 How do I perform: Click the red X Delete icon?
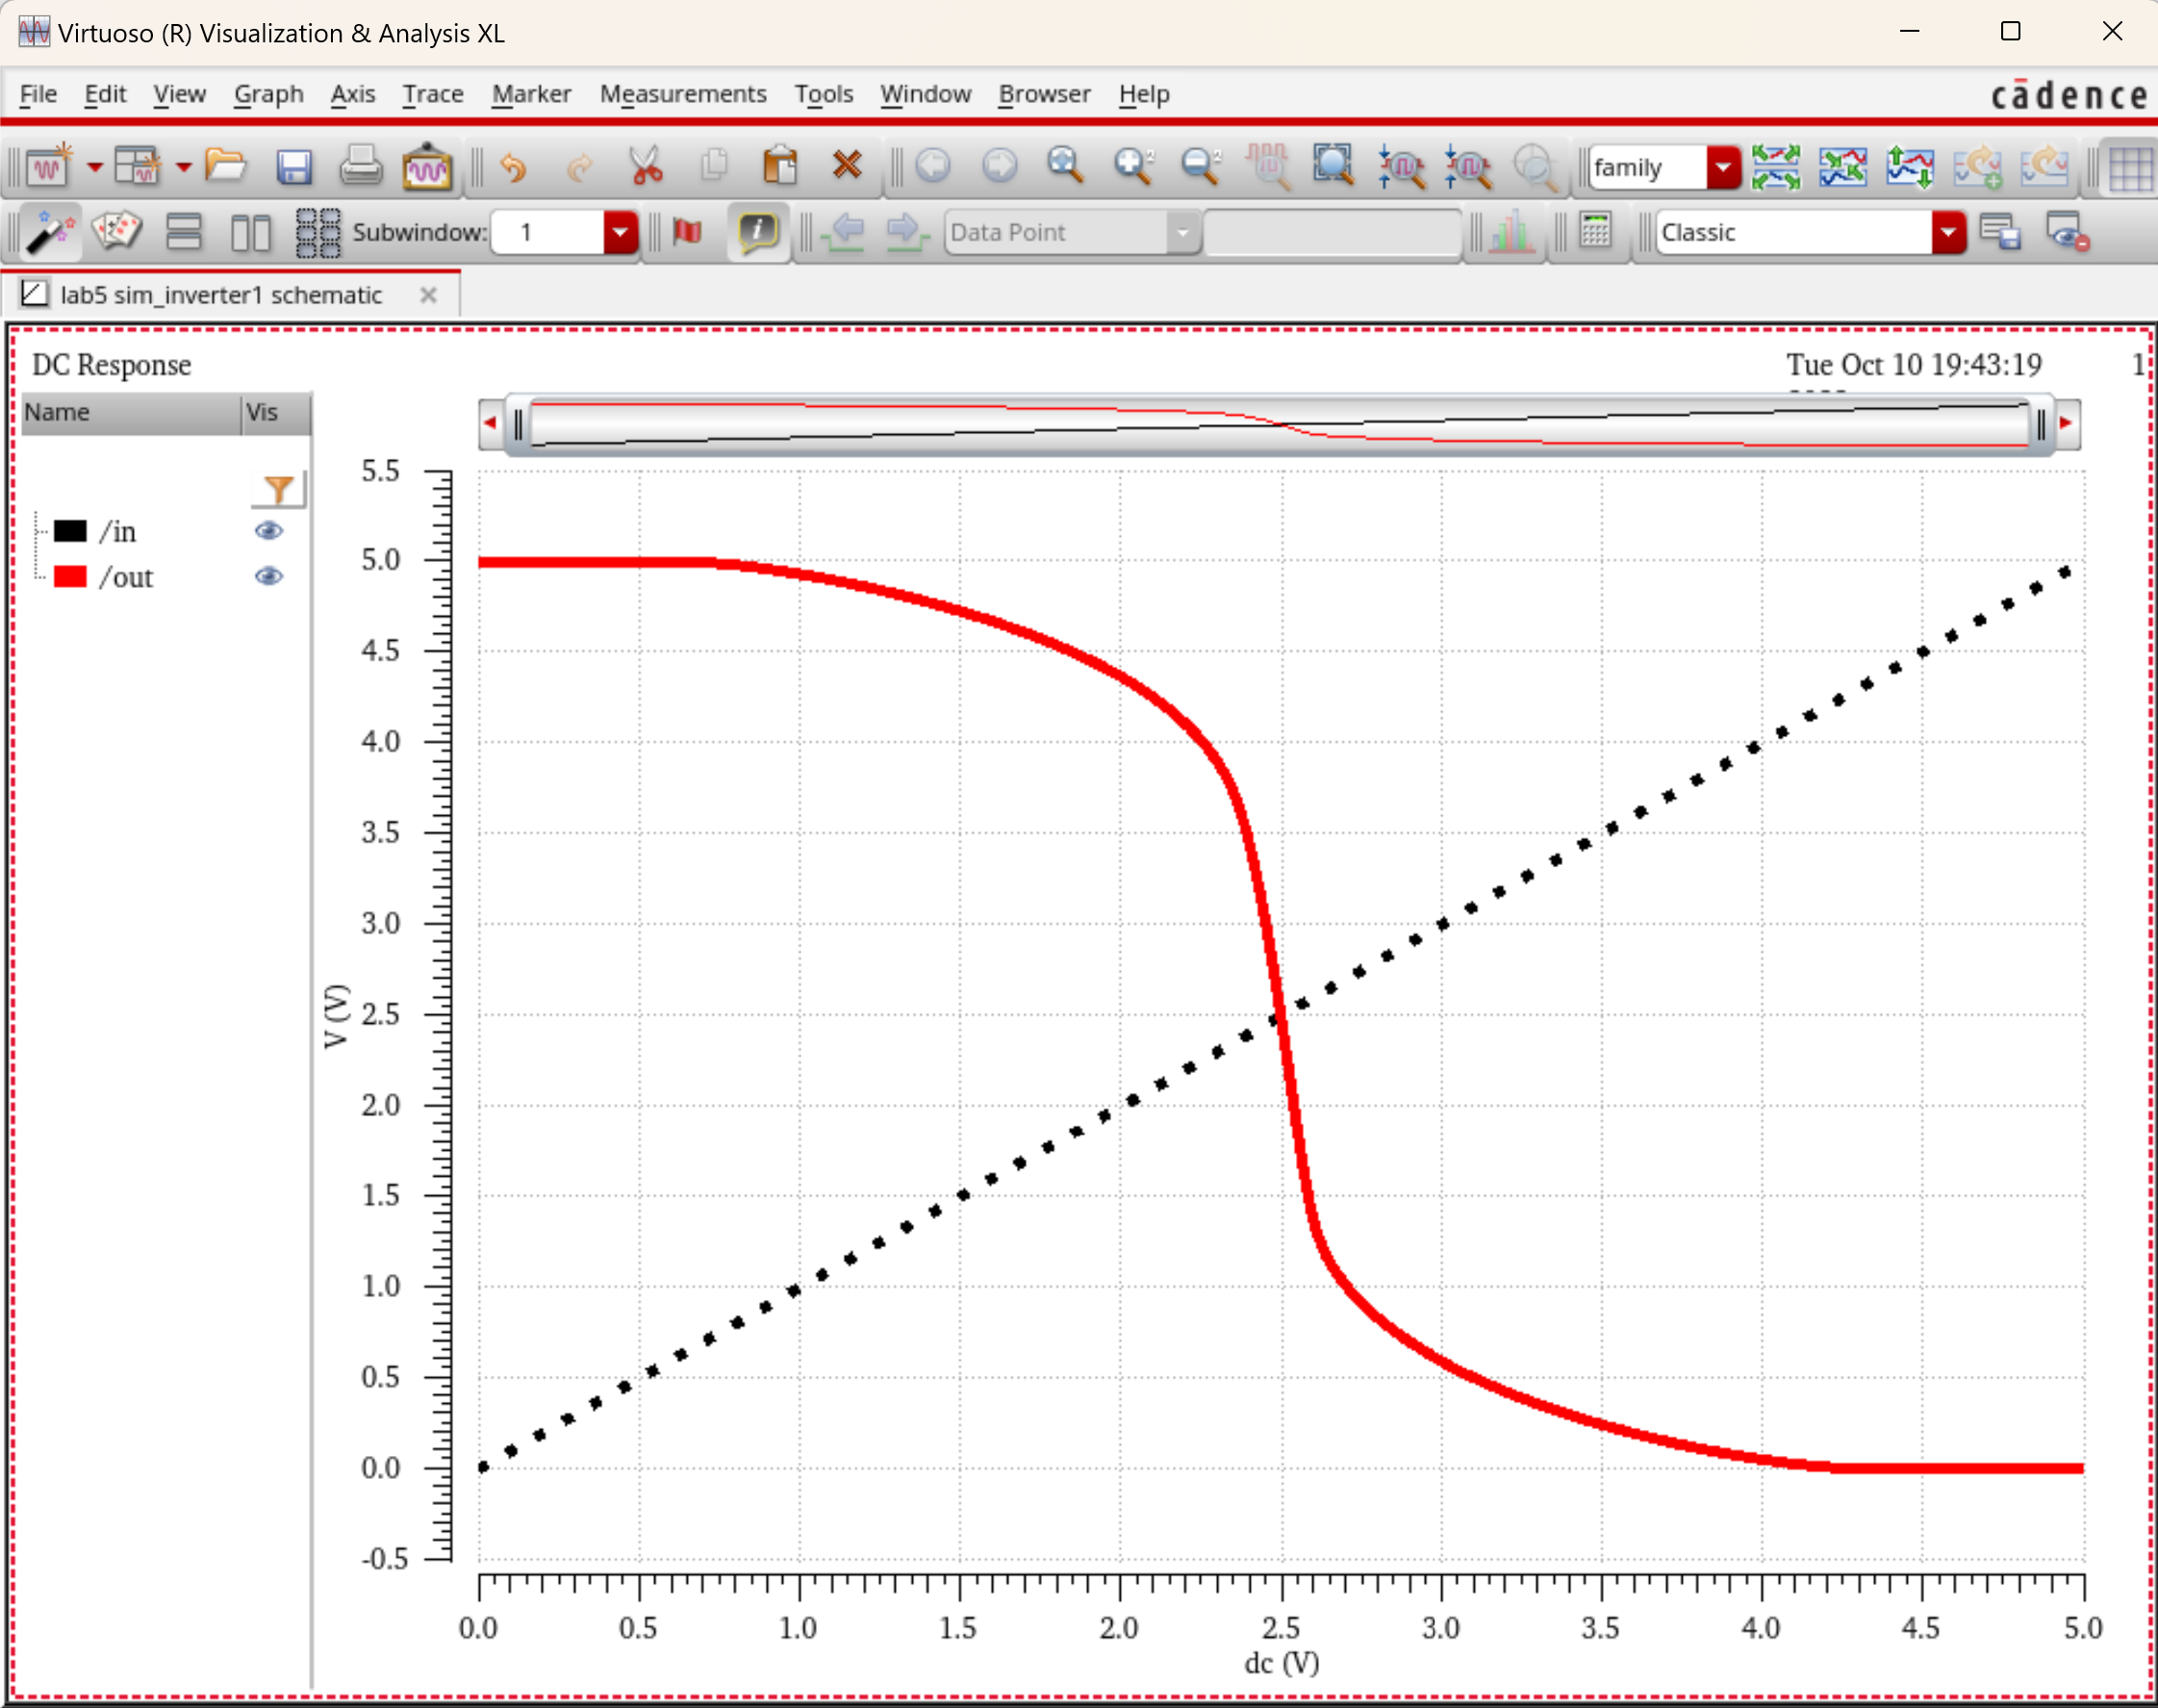pyautogui.click(x=846, y=165)
